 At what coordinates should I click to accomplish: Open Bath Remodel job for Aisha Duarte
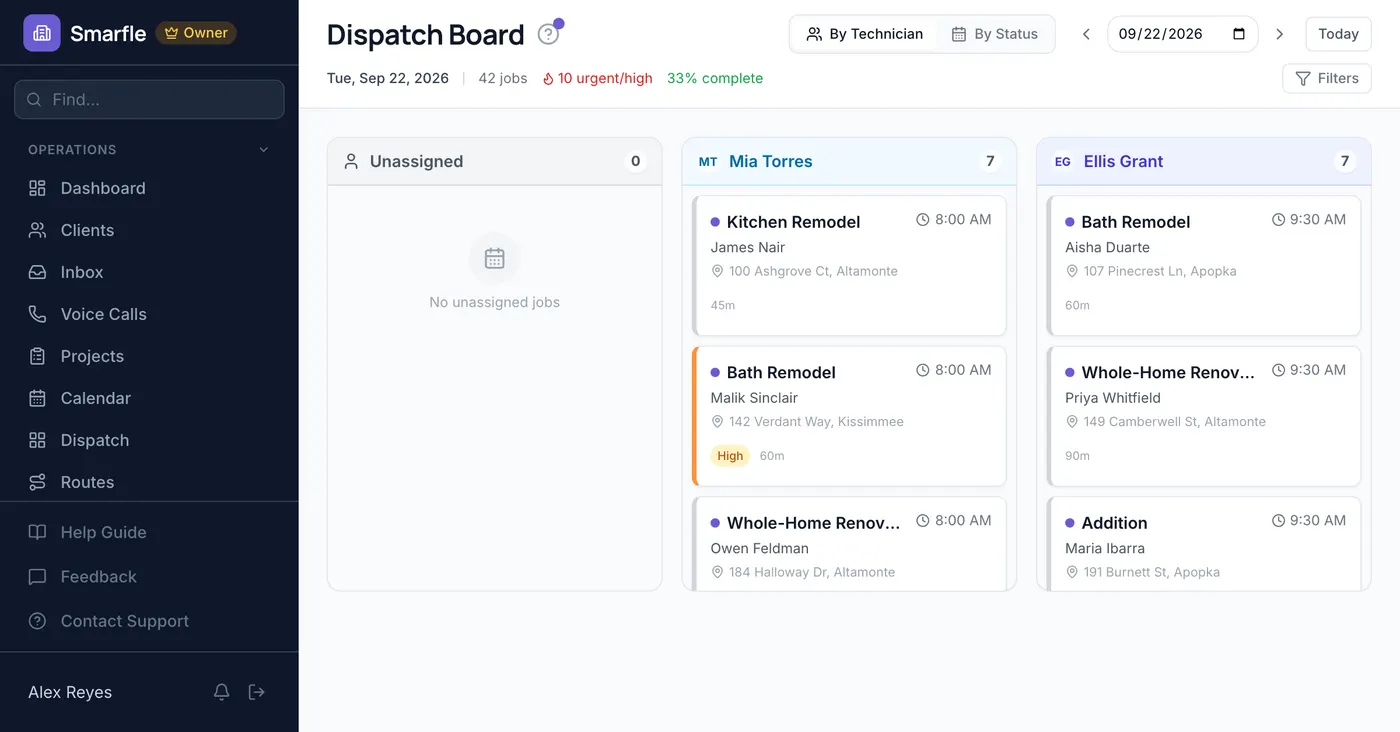coord(1204,266)
